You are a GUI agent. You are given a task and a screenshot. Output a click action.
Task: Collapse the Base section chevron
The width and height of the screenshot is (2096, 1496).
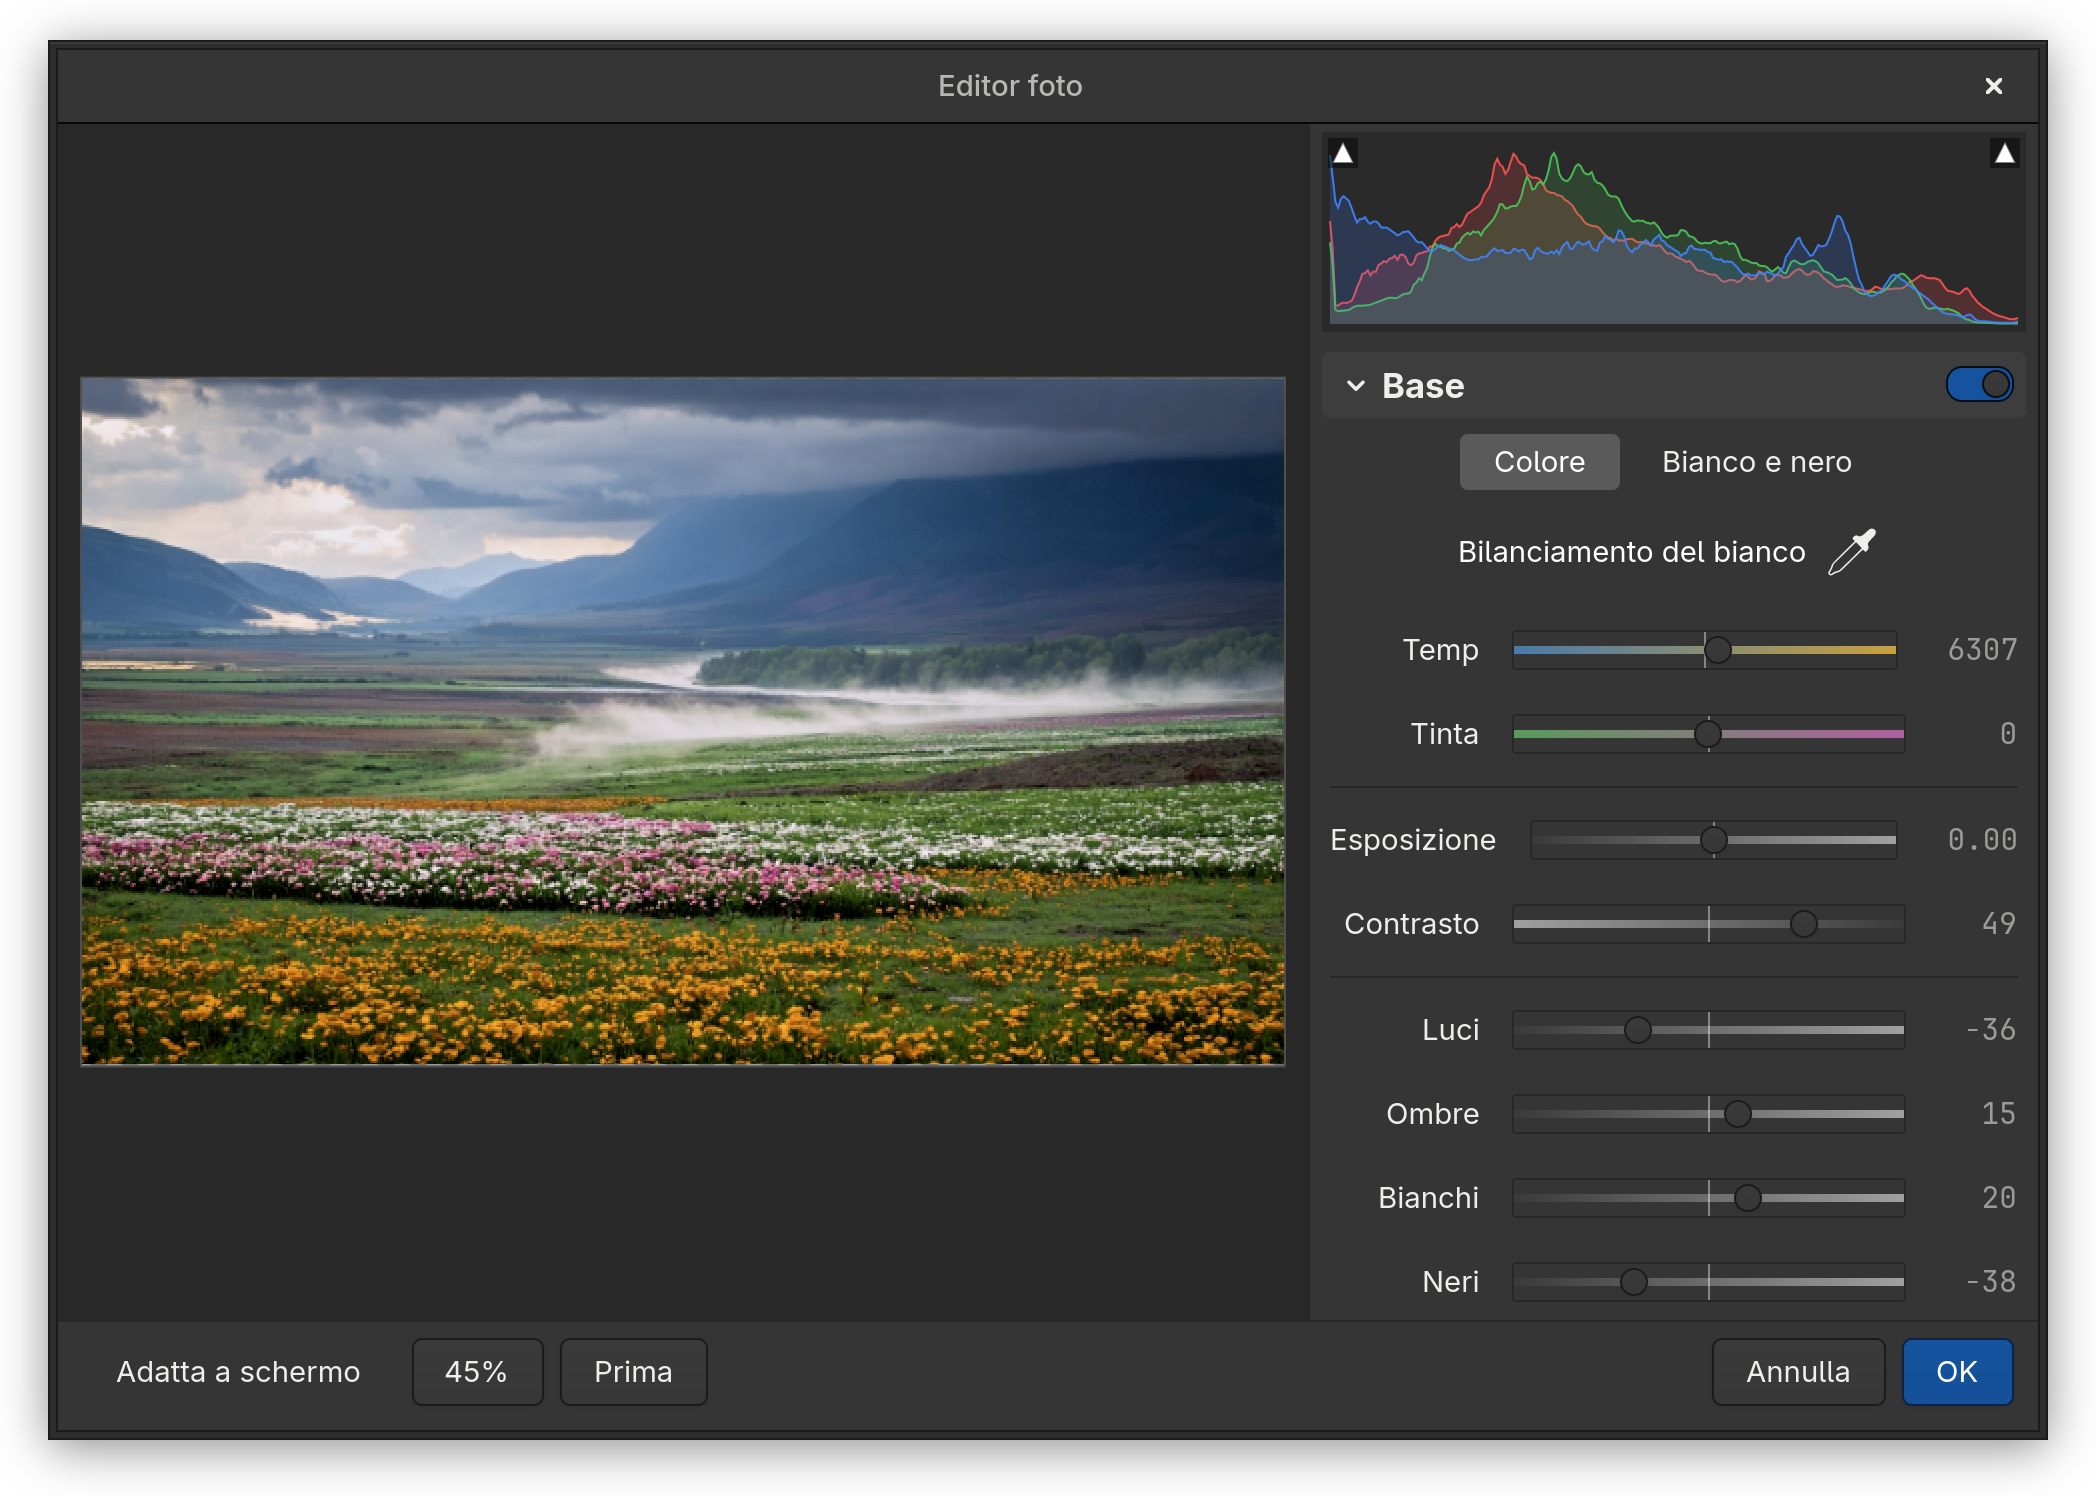click(1355, 386)
